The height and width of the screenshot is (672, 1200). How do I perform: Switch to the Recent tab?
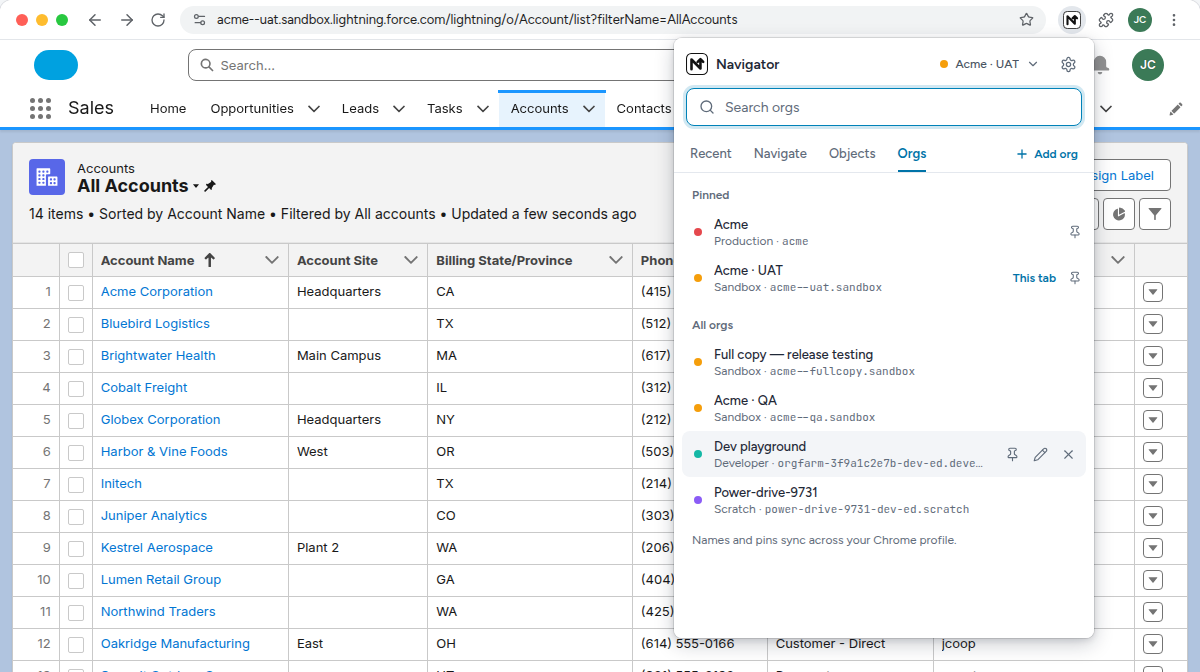tap(711, 154)
